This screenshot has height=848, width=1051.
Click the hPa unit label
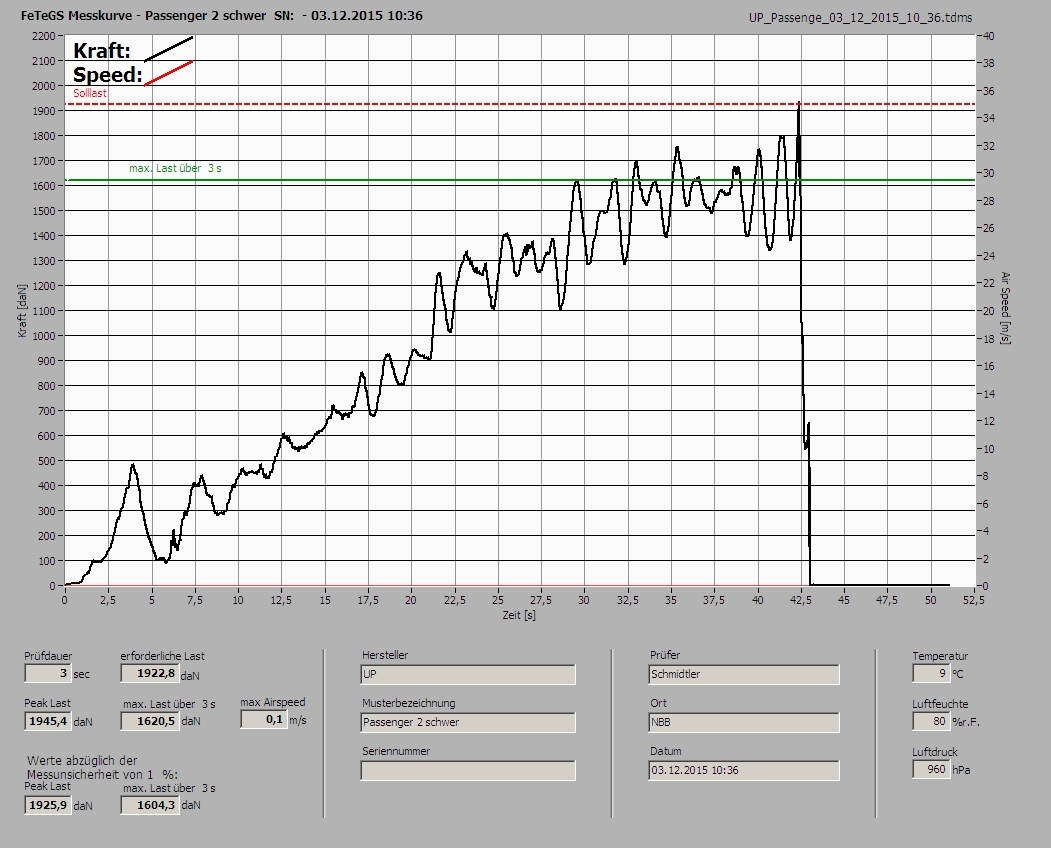coord(961,770)
